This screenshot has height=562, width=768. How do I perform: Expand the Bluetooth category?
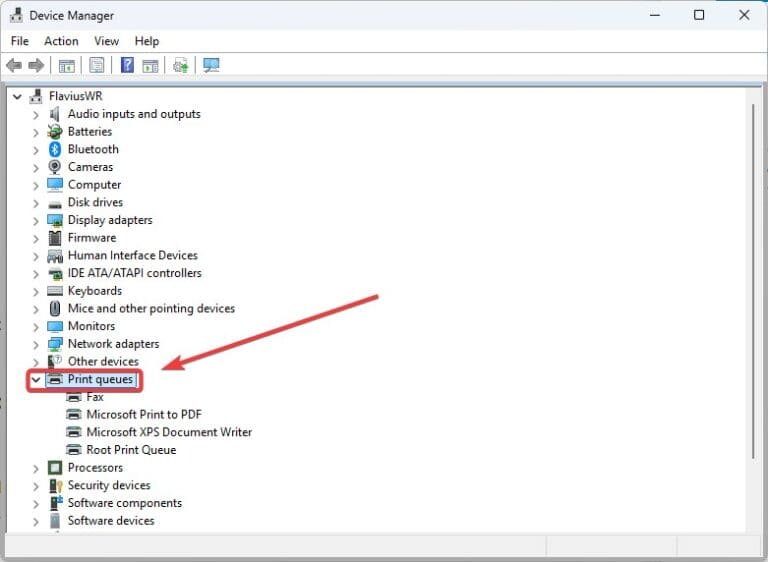coord(36,150)
